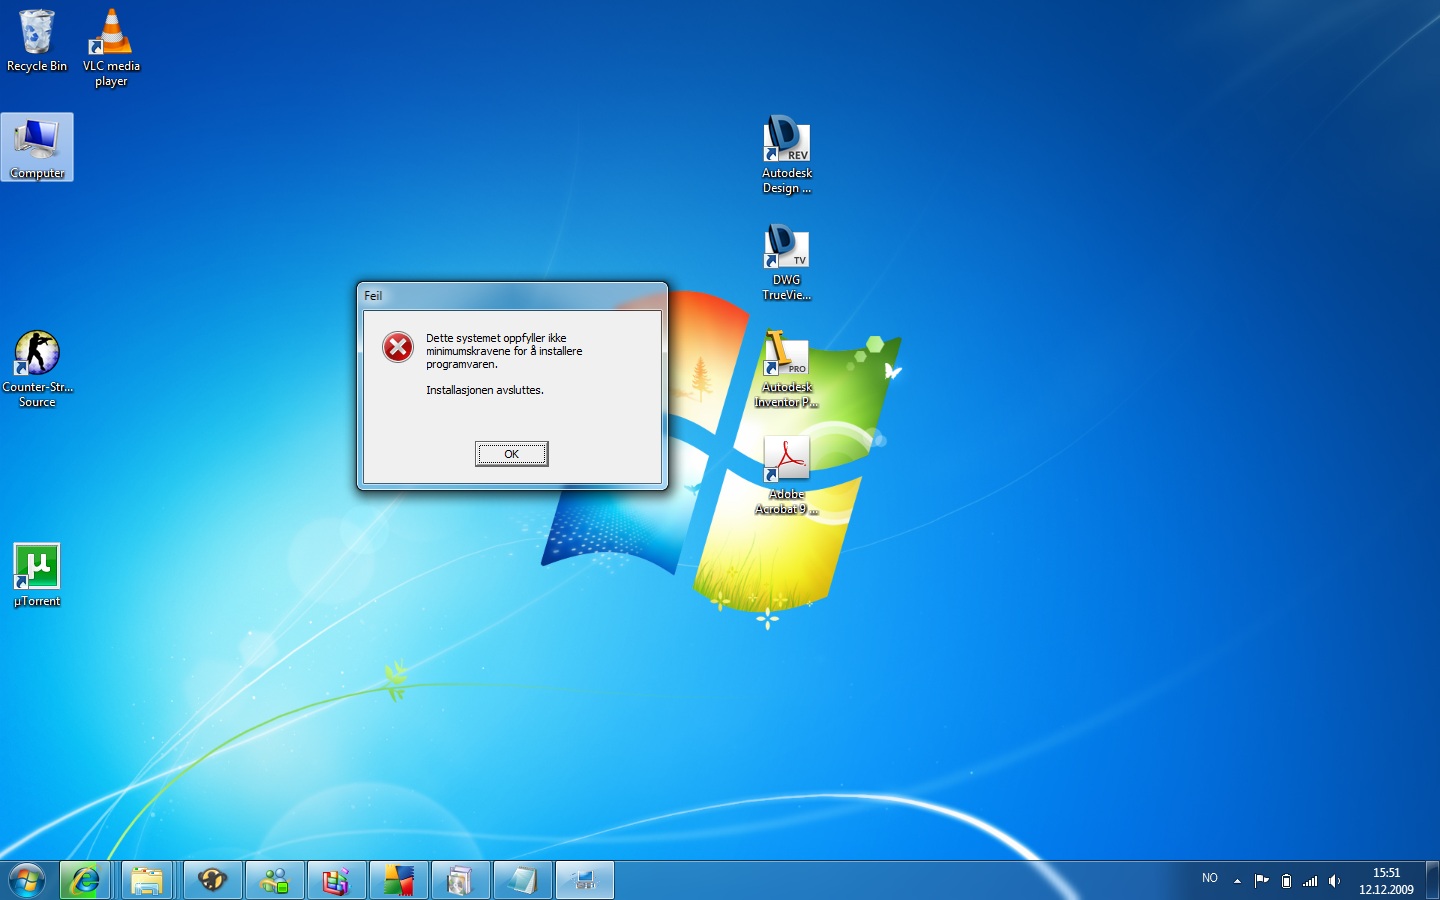The image size is (1440, 900).
Task: Open the round orange-and-black taskbar icon
Action: pos(213,881)
